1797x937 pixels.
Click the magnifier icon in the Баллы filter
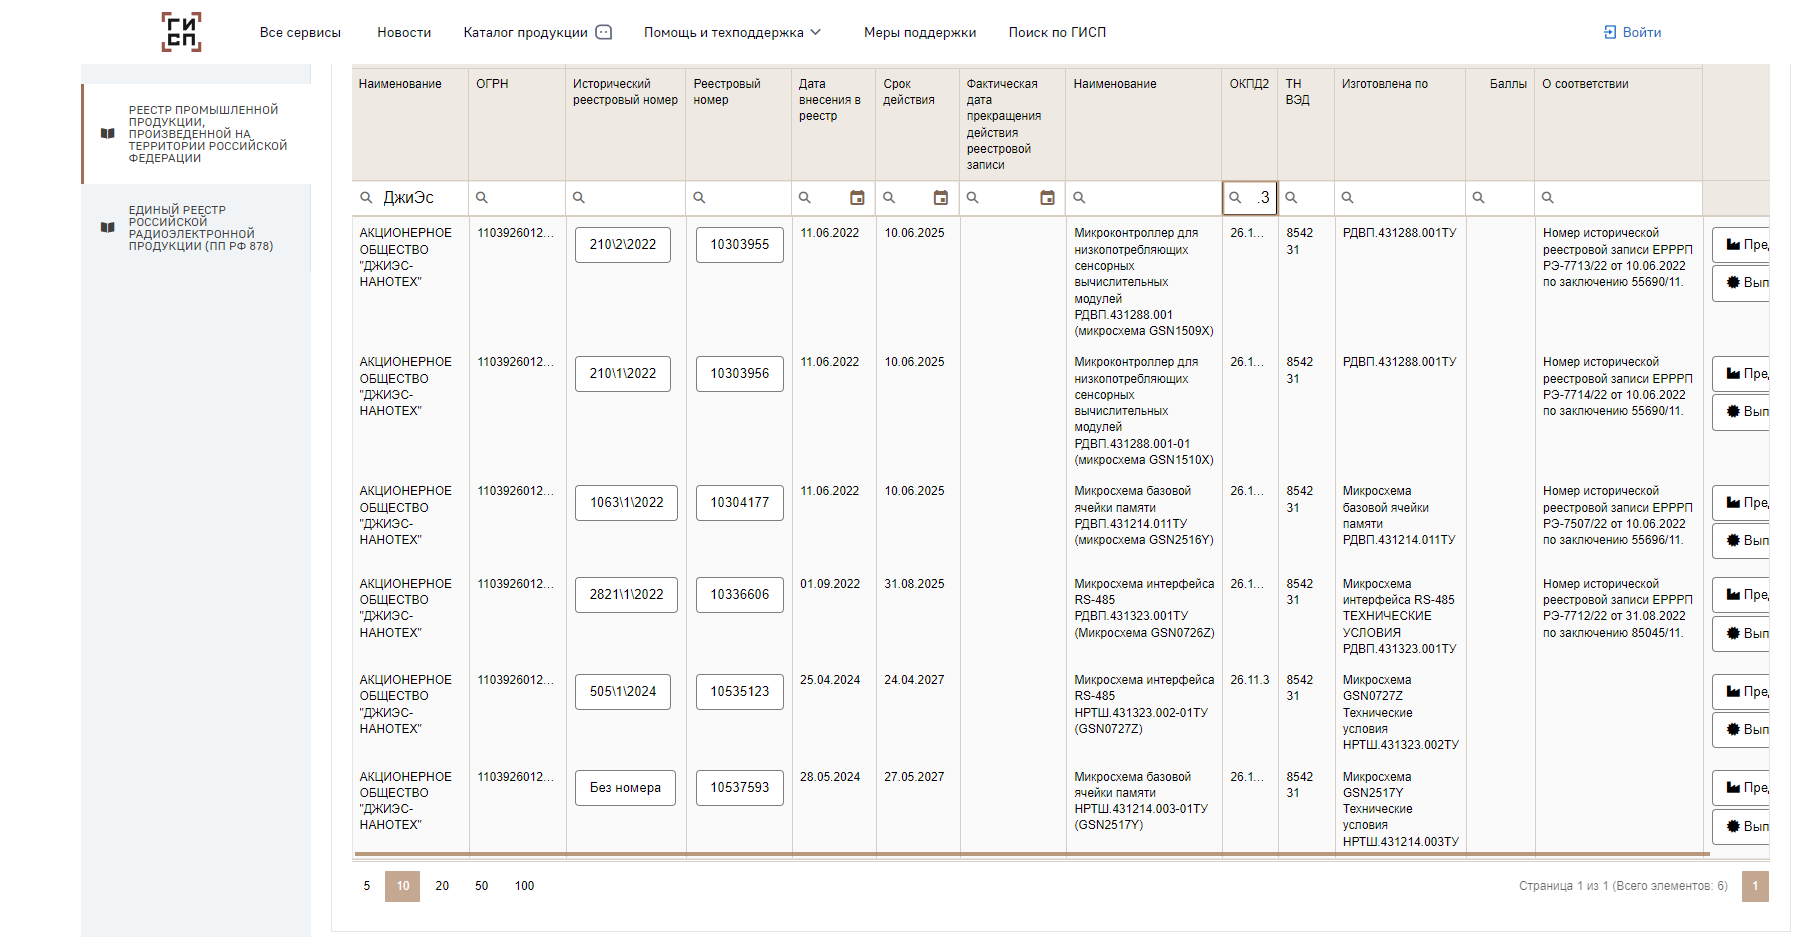pyautogui.click(x=1479, y=198)
